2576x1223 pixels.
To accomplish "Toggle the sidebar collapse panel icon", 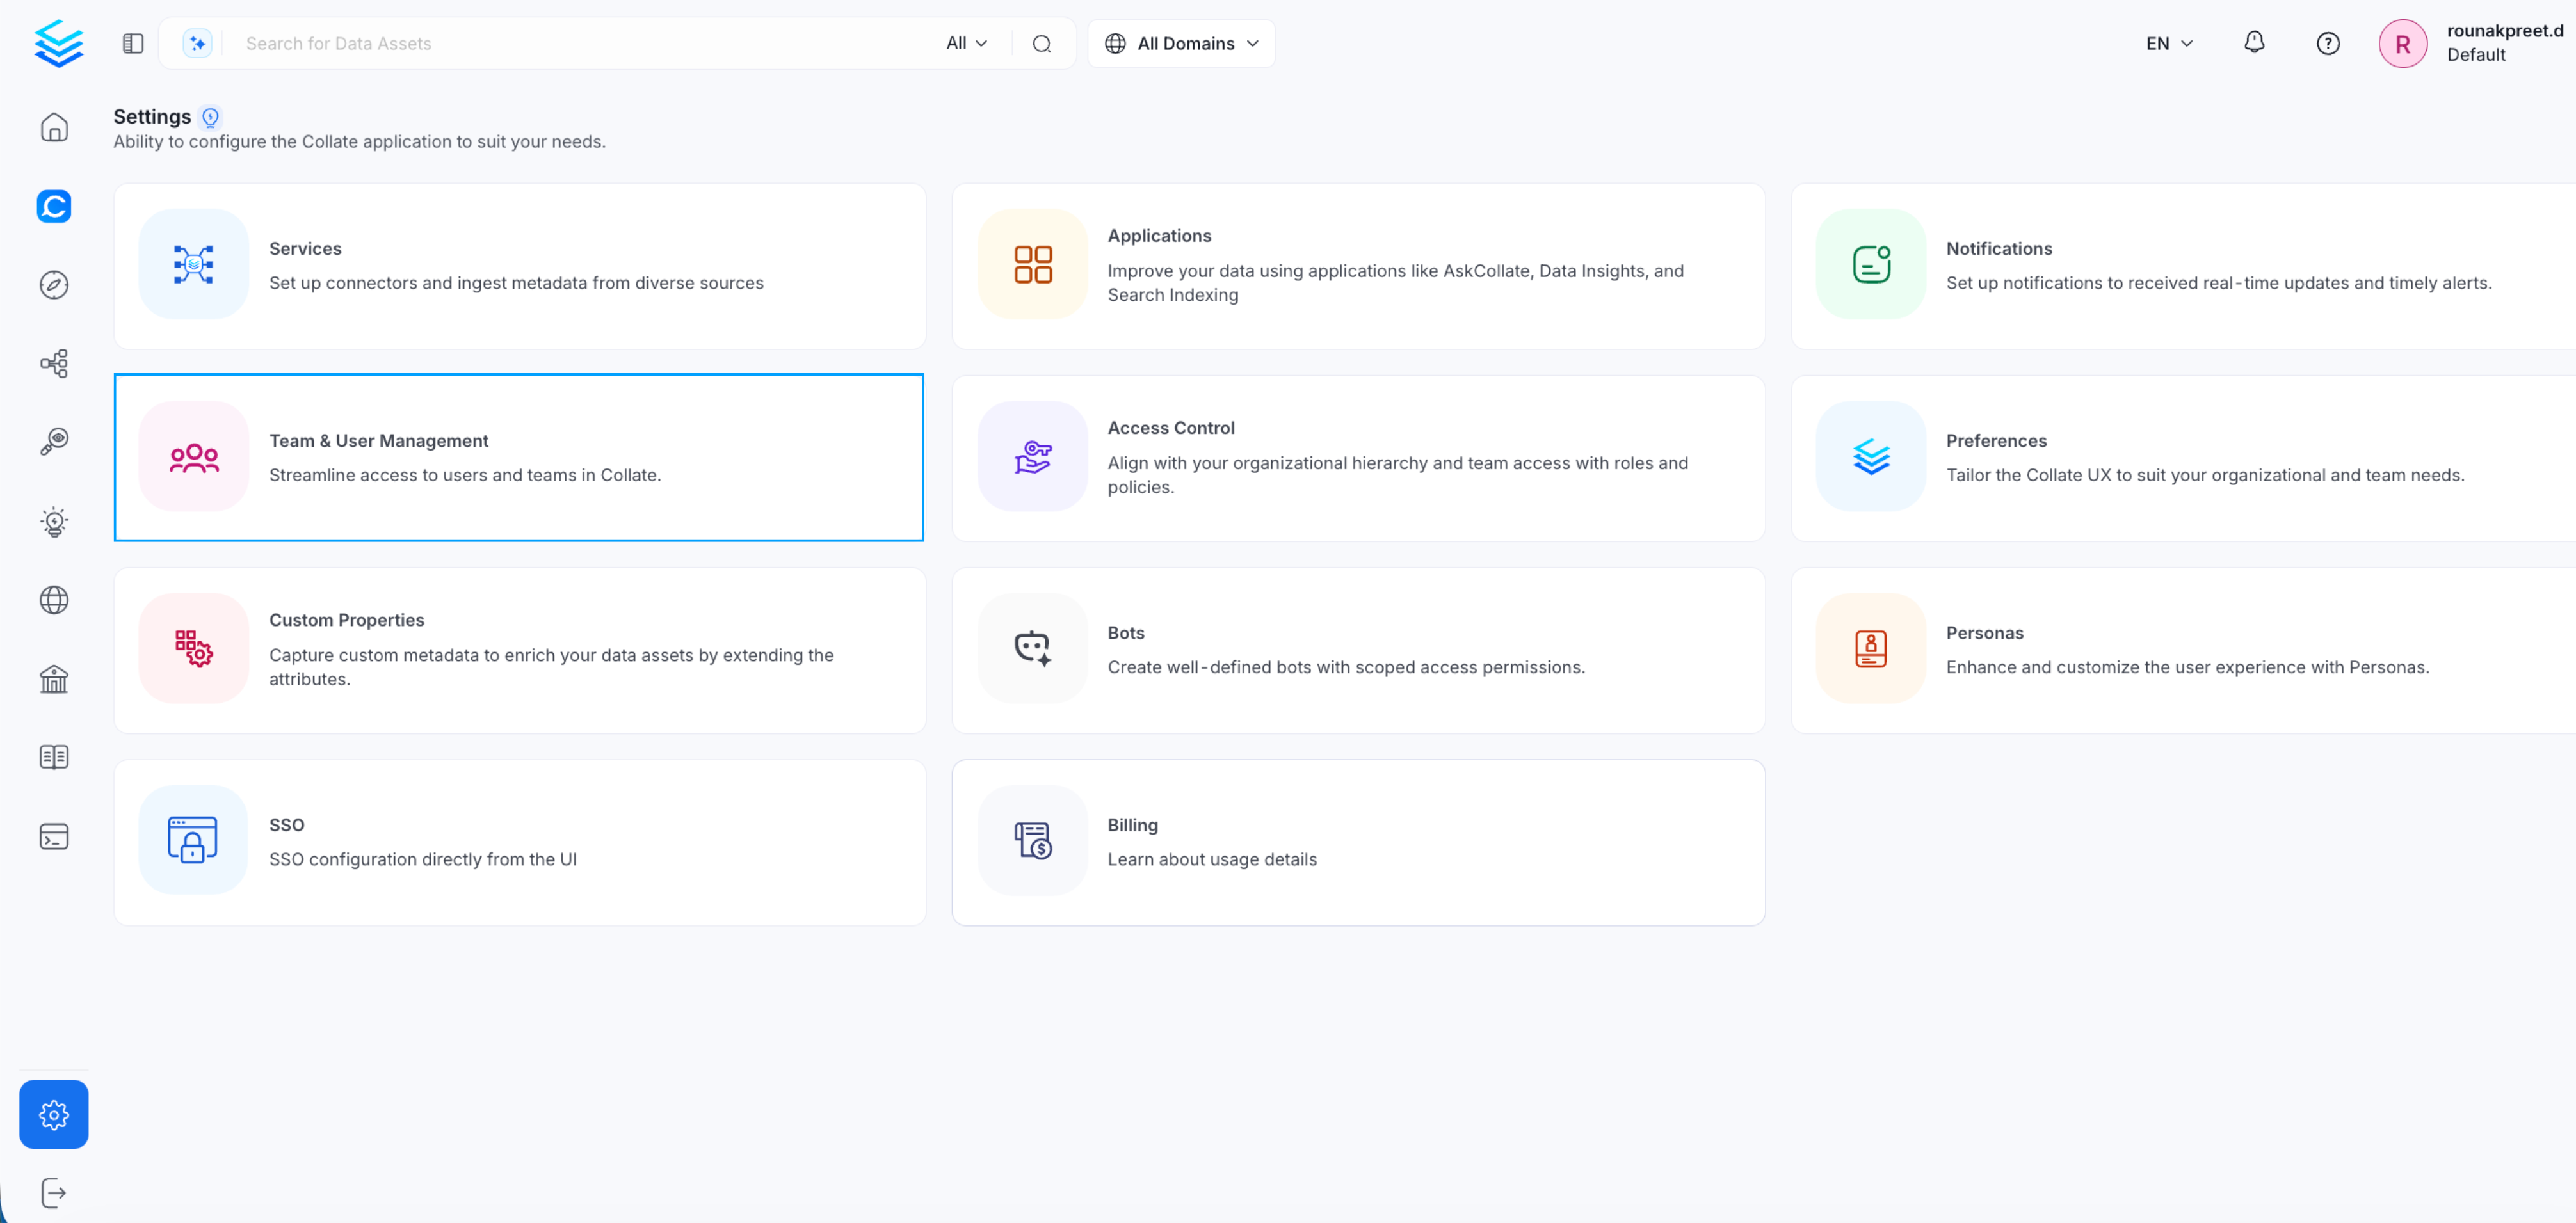I will pos(132,43).
